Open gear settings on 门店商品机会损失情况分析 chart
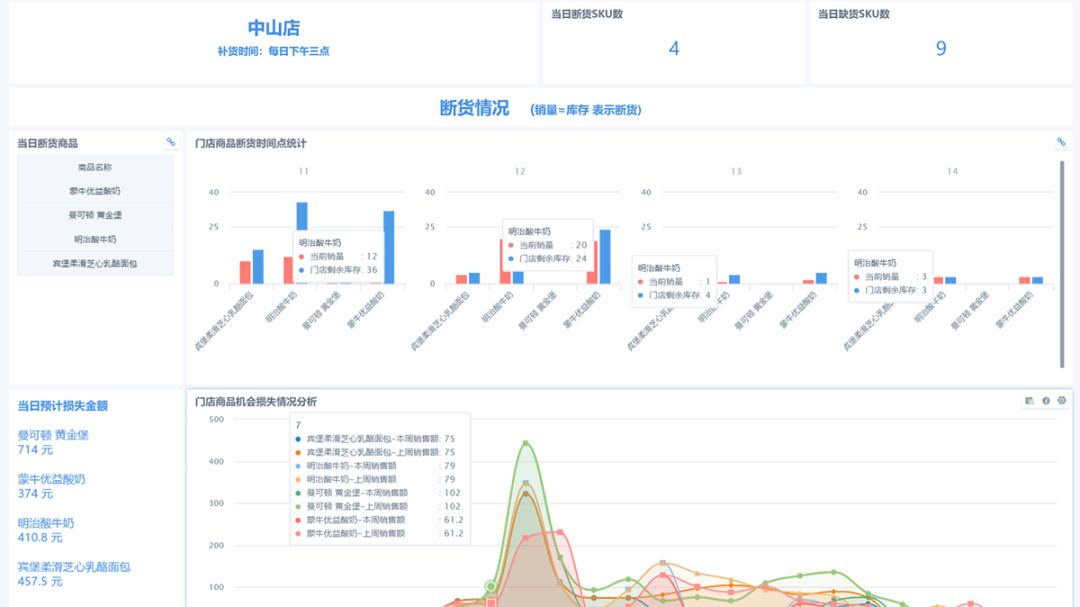Image resolution: width=1080 pixels, height=607 pixels. 1061,400
